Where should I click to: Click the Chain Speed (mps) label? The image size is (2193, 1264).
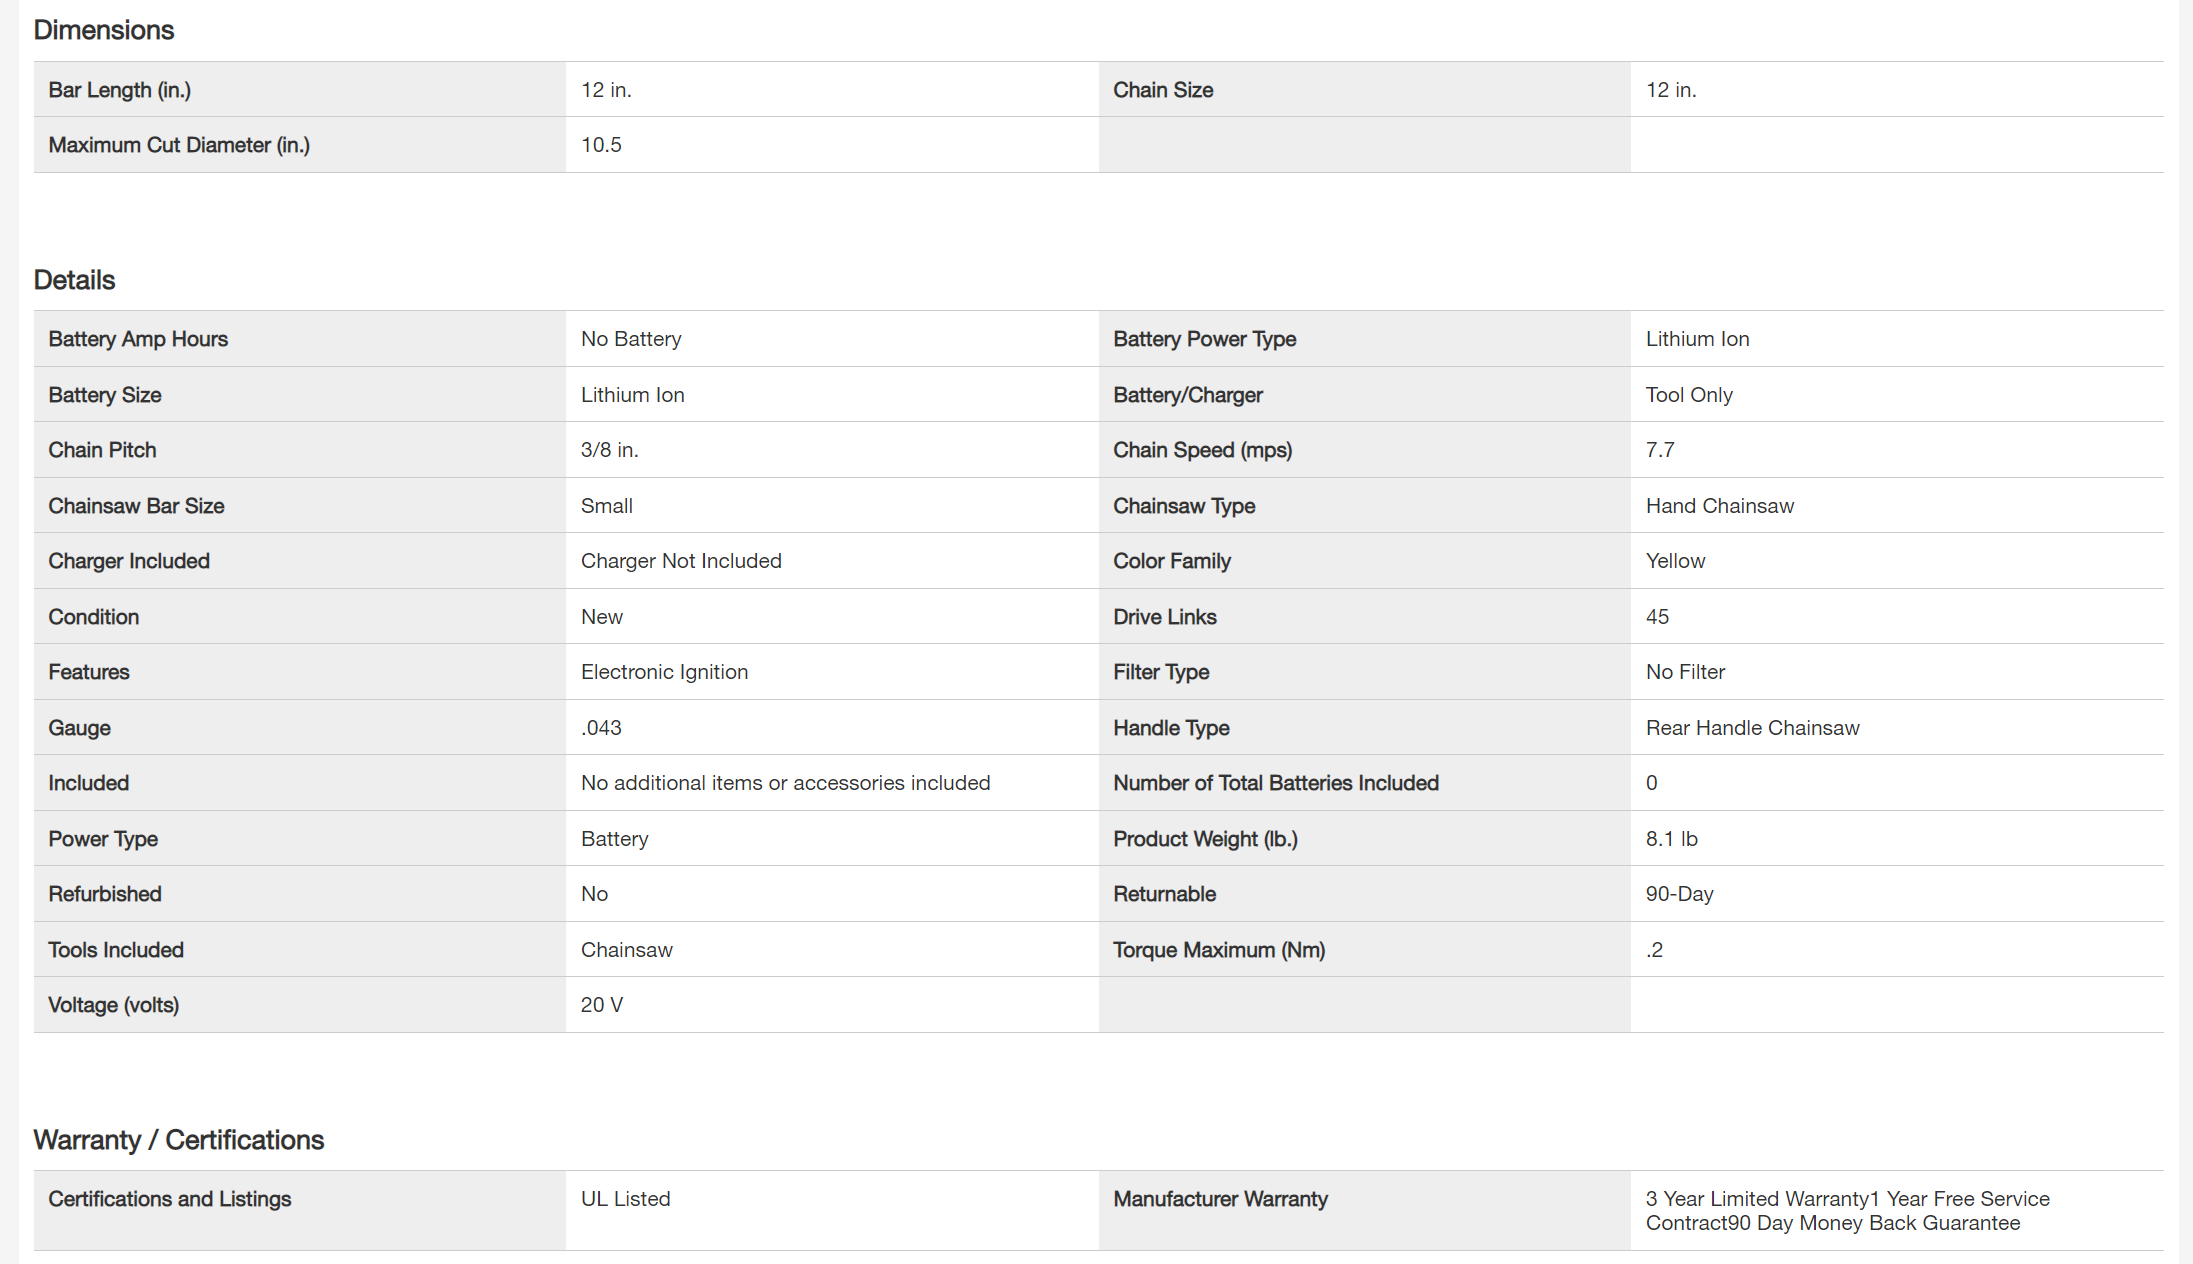[1203, 450]
